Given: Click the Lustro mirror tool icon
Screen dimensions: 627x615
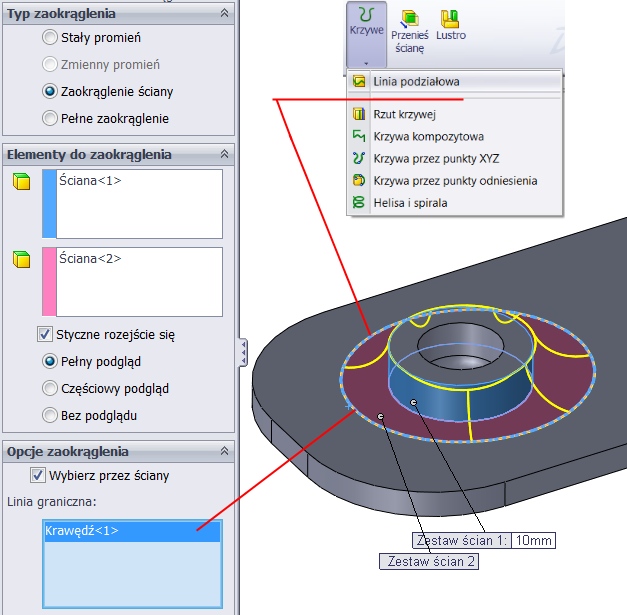Looking at the screenshot, I should (x=450, y=18).
